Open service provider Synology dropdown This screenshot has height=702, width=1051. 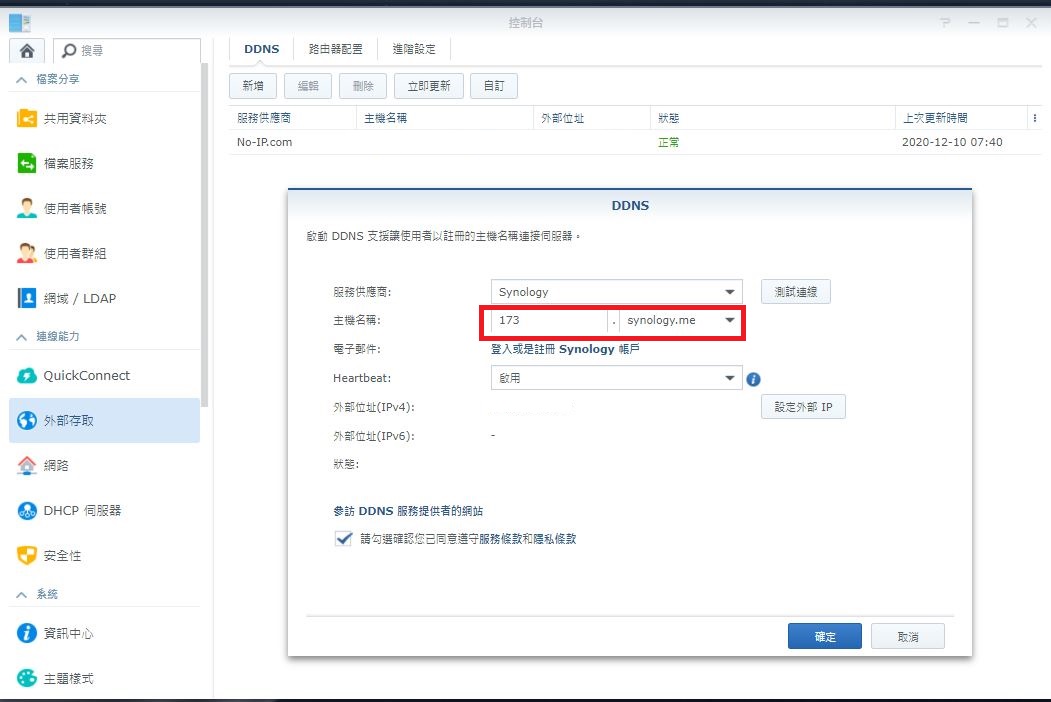point(617,292)
